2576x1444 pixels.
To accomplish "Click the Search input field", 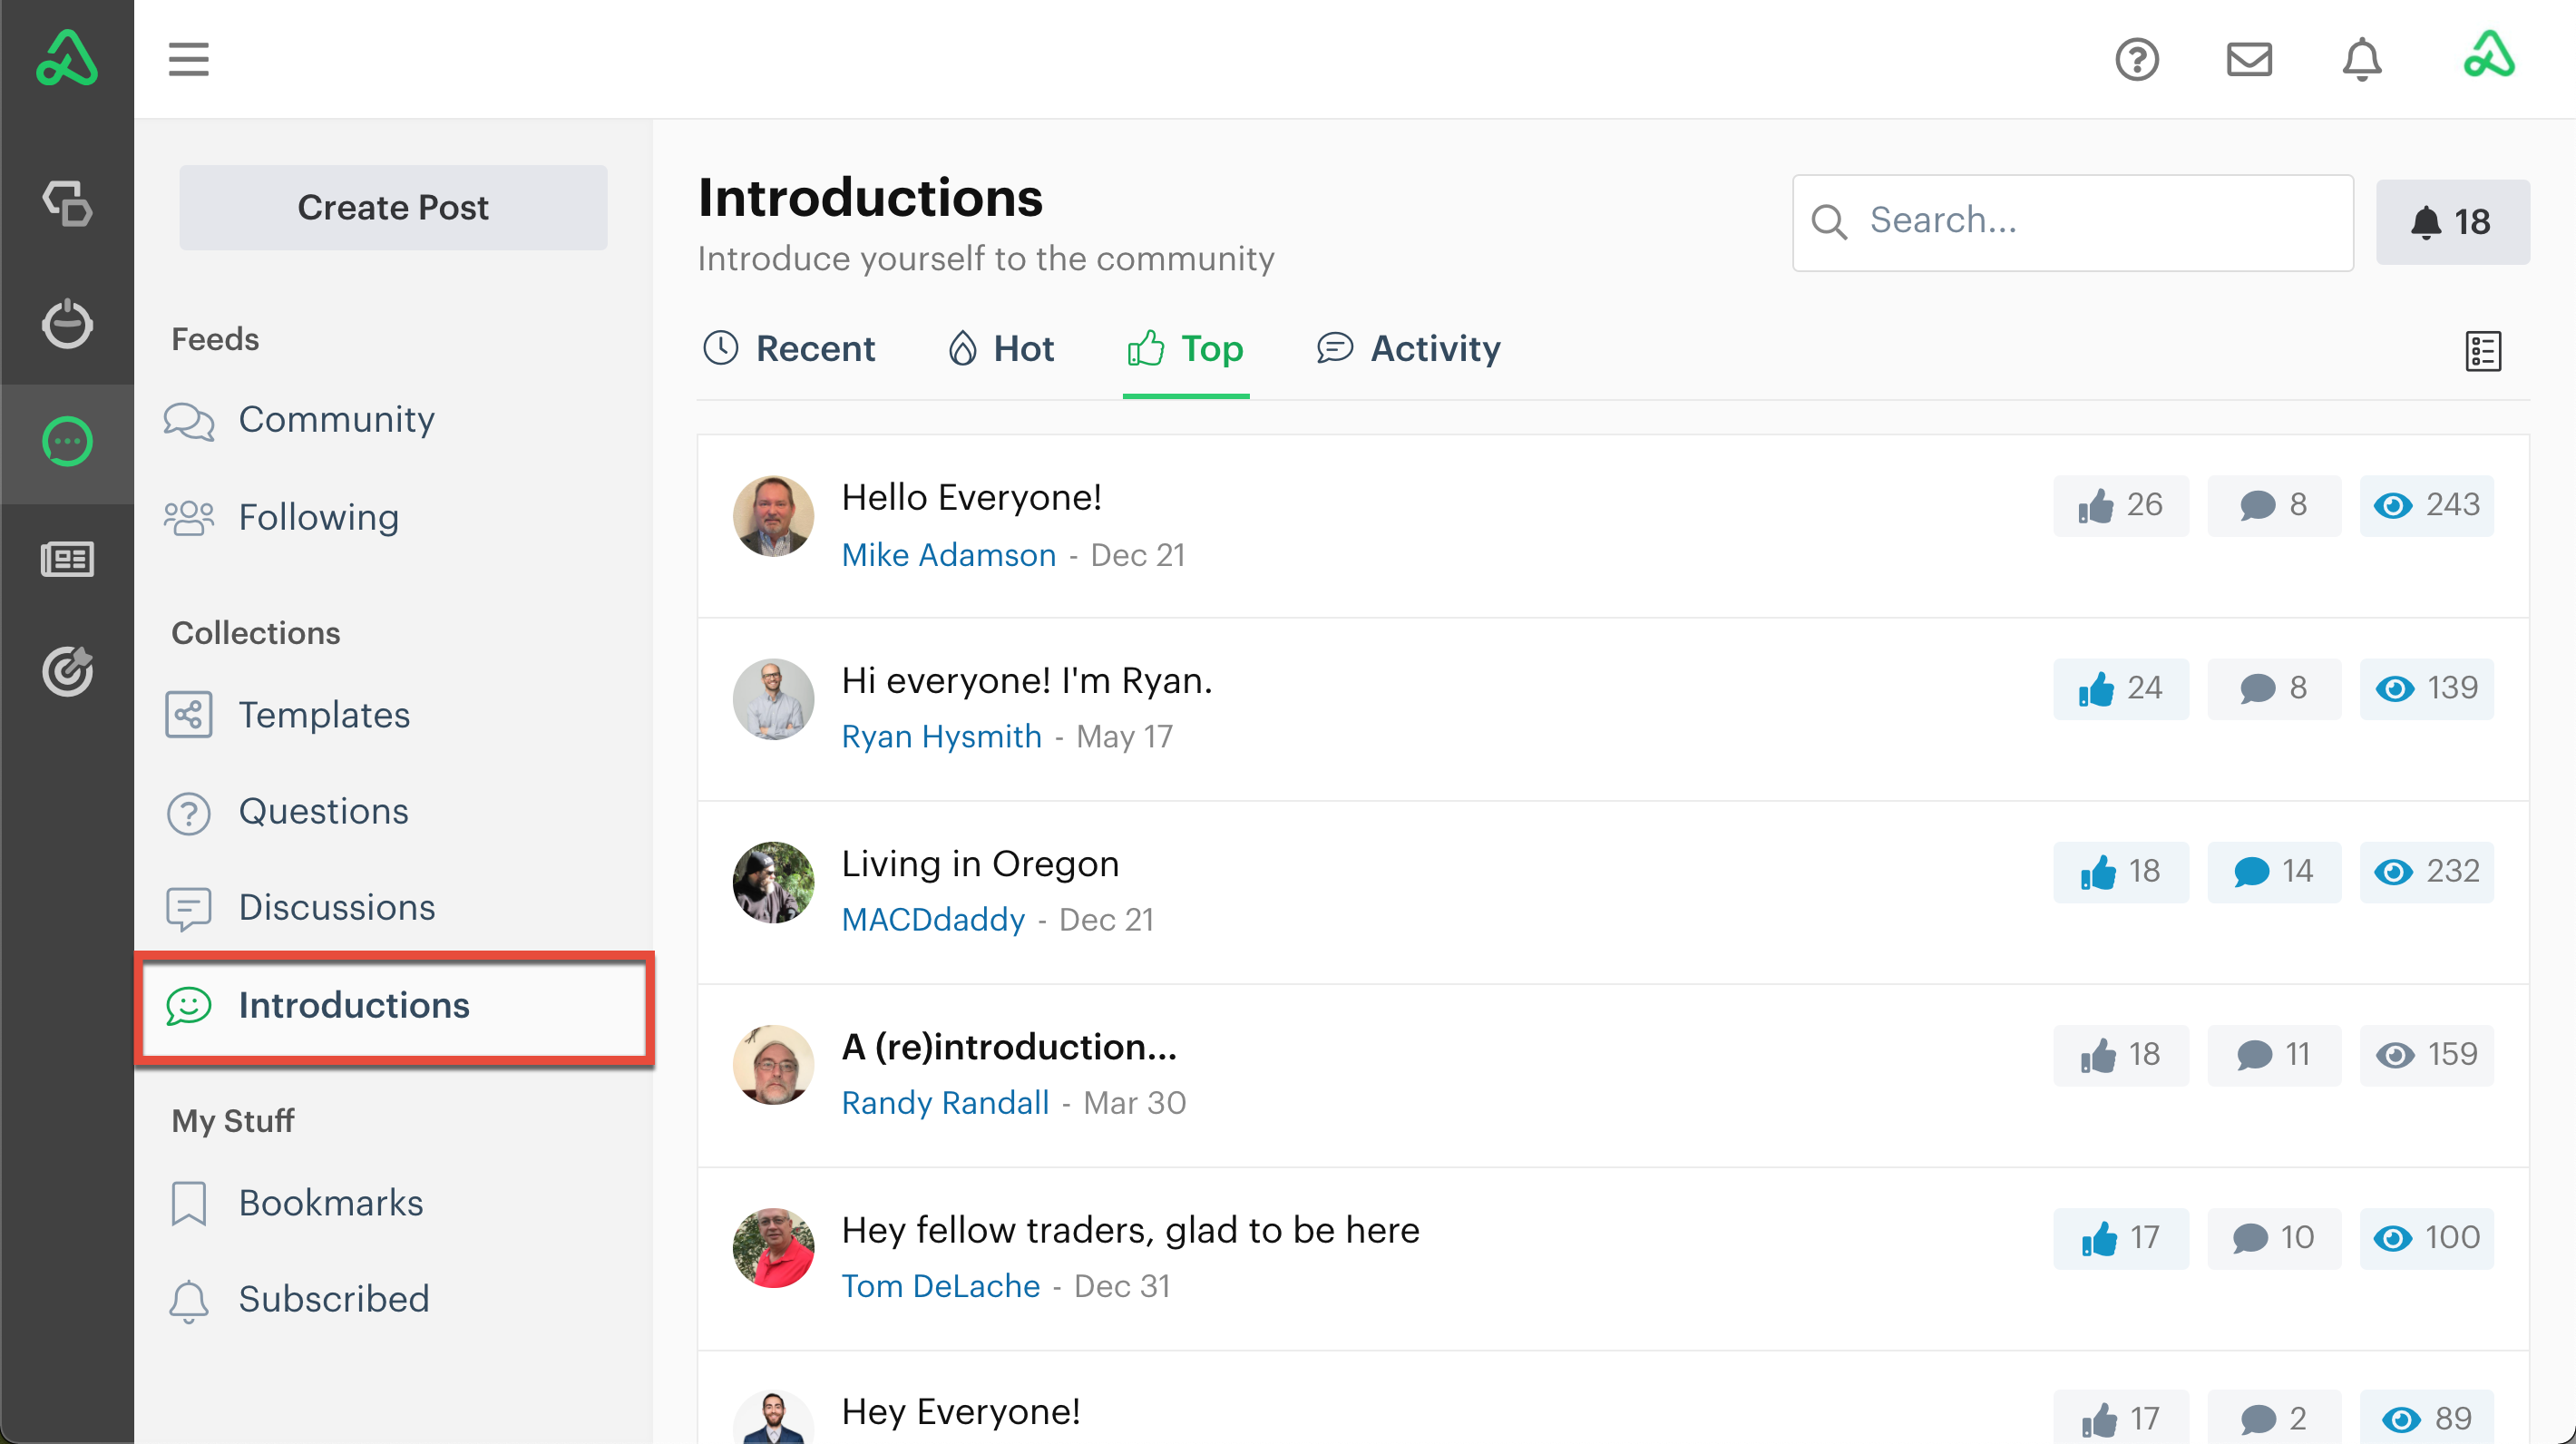I will (x=2072, y=222).
